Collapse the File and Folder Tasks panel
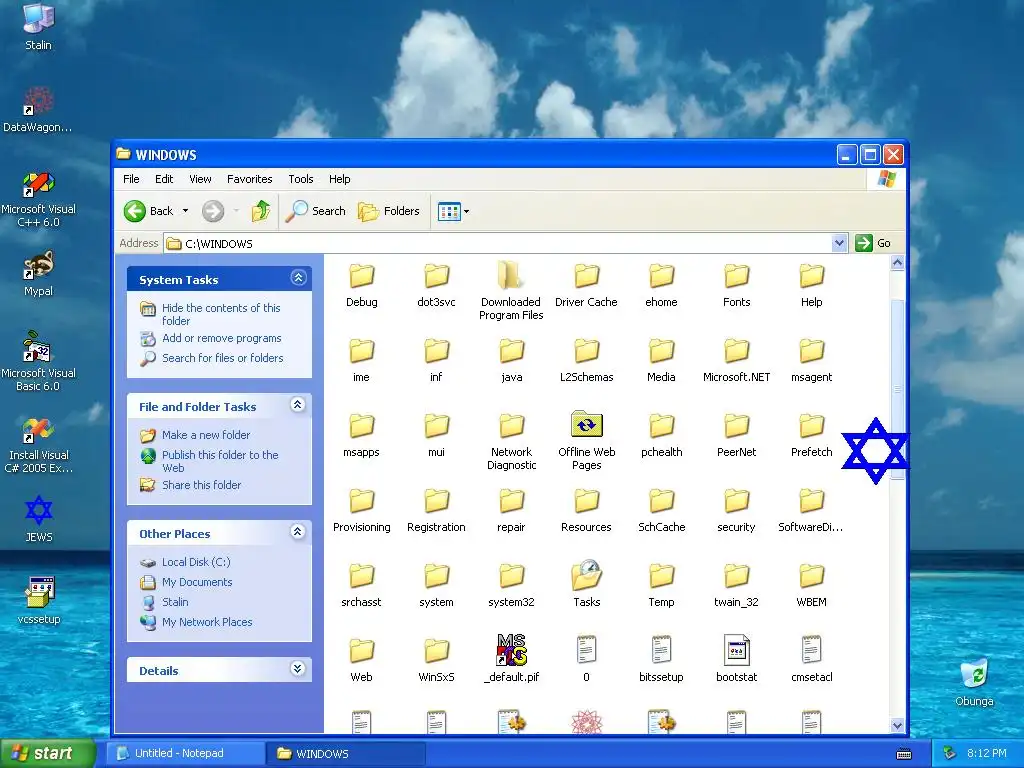 click(x=298, y=405)
